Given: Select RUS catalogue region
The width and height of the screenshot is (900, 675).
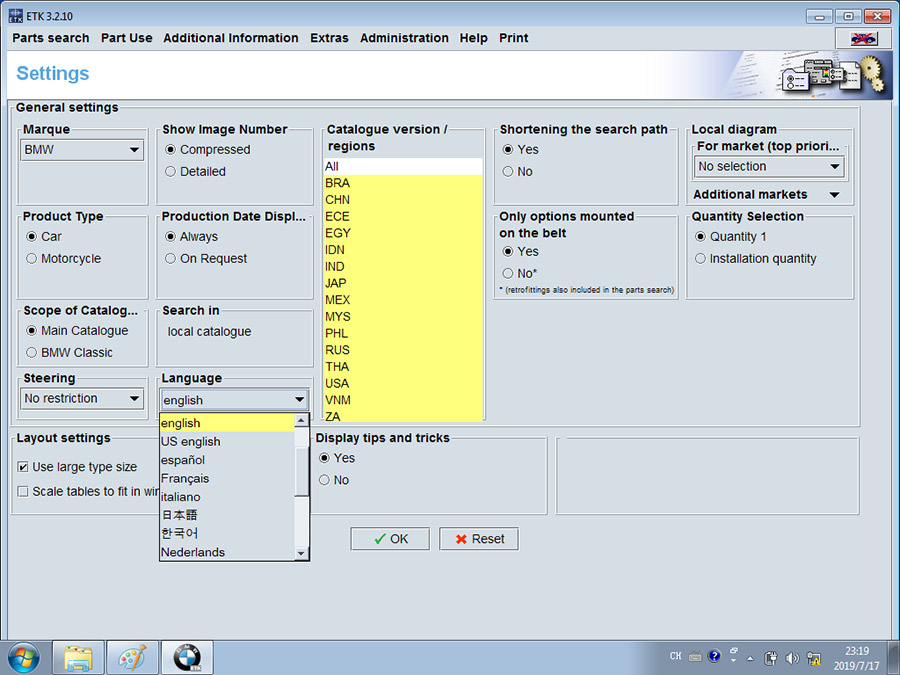Looking at the screenshot, I should (403, 350).
